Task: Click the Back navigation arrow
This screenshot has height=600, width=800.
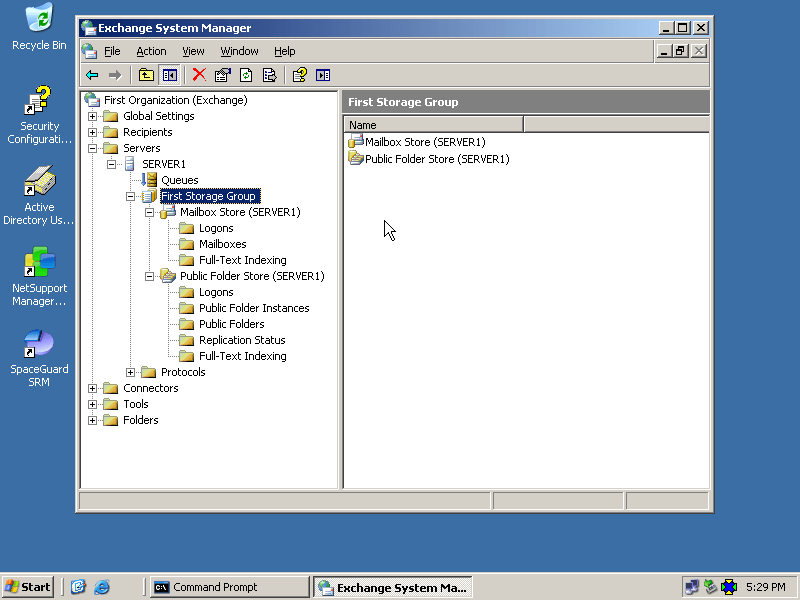Action: tap(92, 74)
